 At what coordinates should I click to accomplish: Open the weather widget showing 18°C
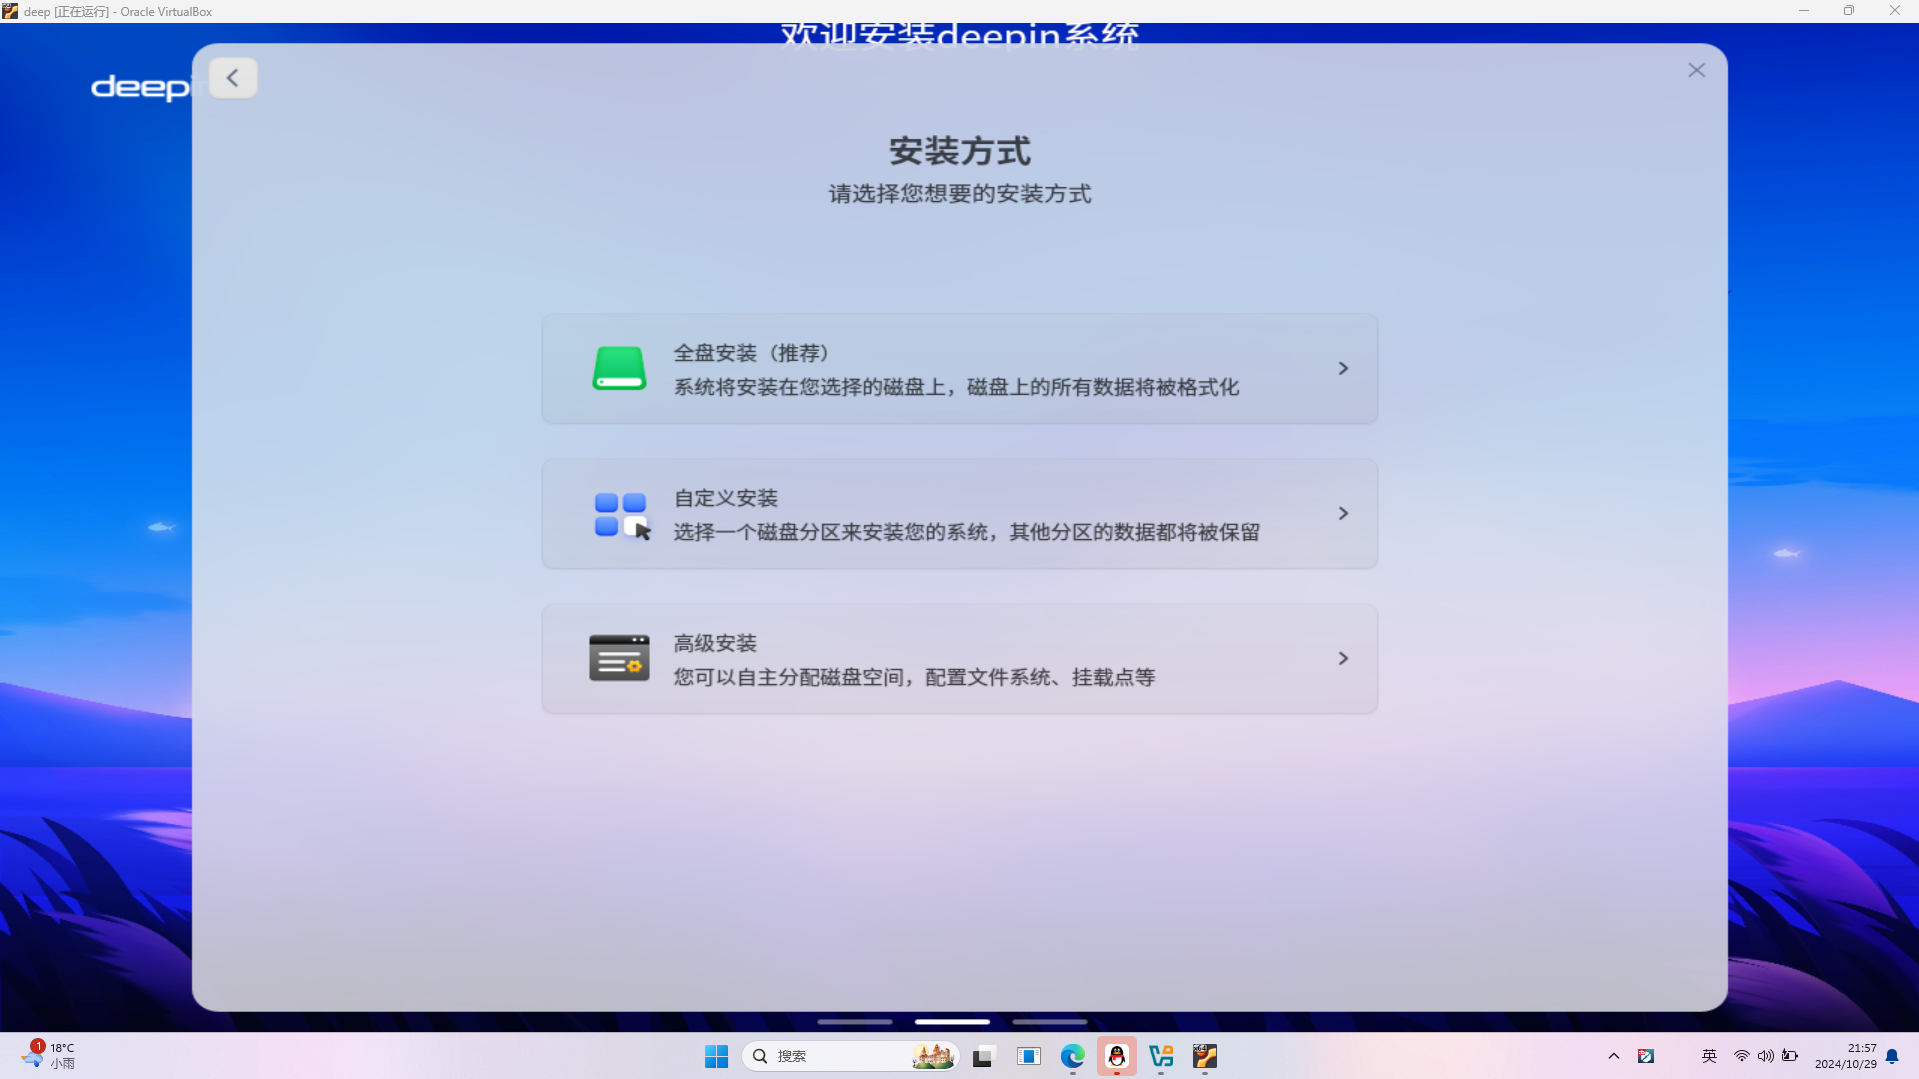pyautogui.click(x=48, y=1056)
